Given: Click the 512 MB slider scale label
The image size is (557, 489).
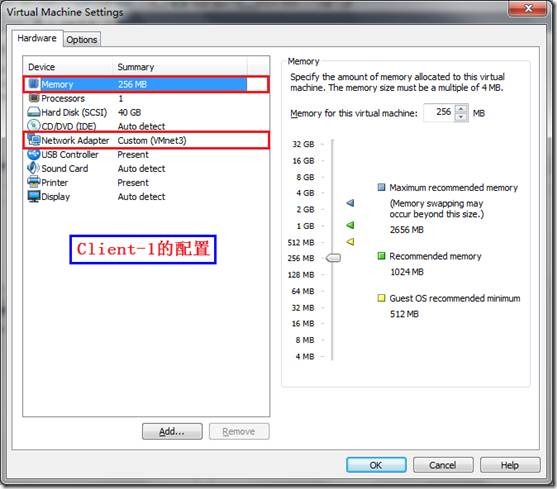Looking at the screenshot, I should (301, 243).
